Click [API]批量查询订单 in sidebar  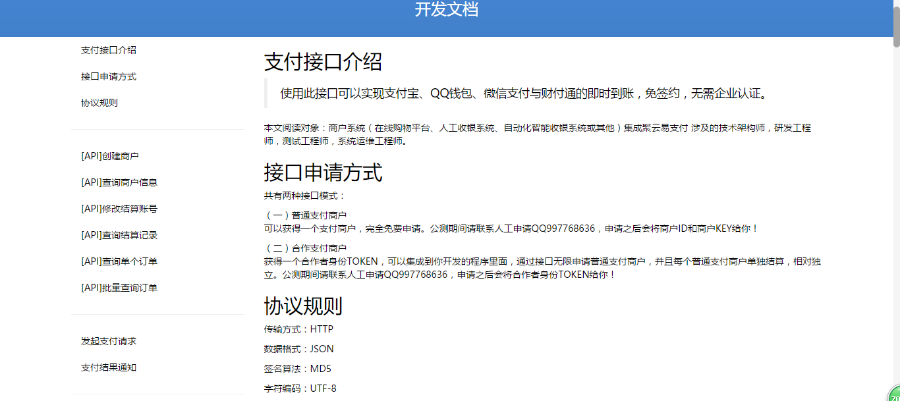coord(119,288)
